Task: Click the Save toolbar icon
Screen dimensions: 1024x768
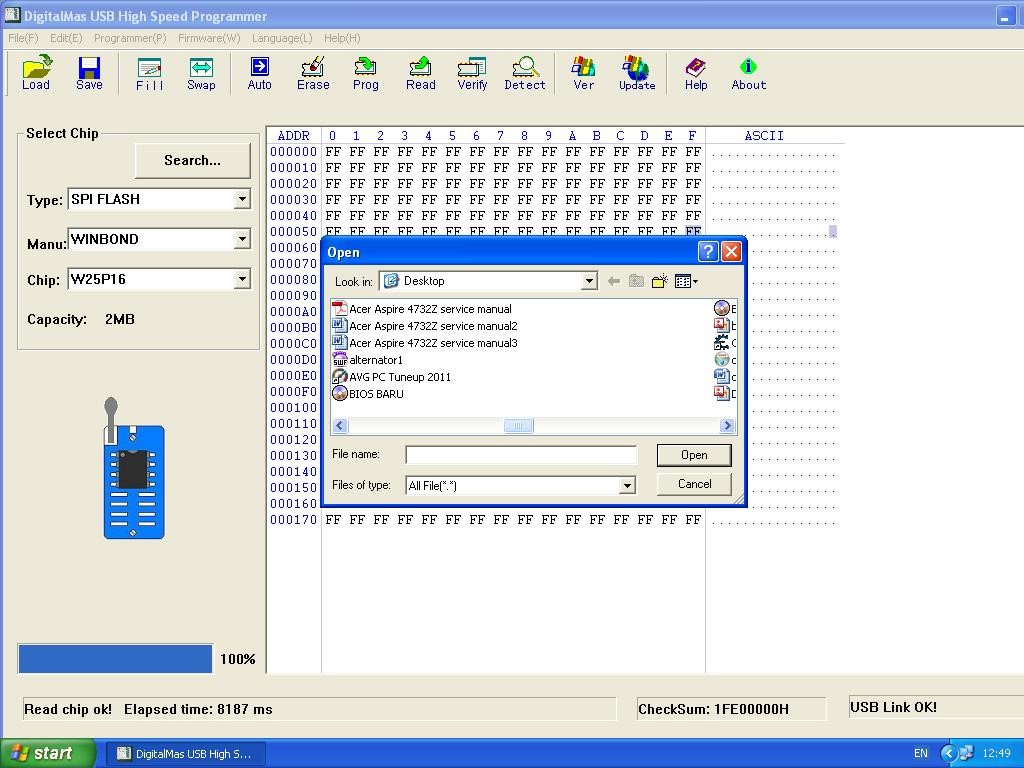Action: [x=89, y=72]
